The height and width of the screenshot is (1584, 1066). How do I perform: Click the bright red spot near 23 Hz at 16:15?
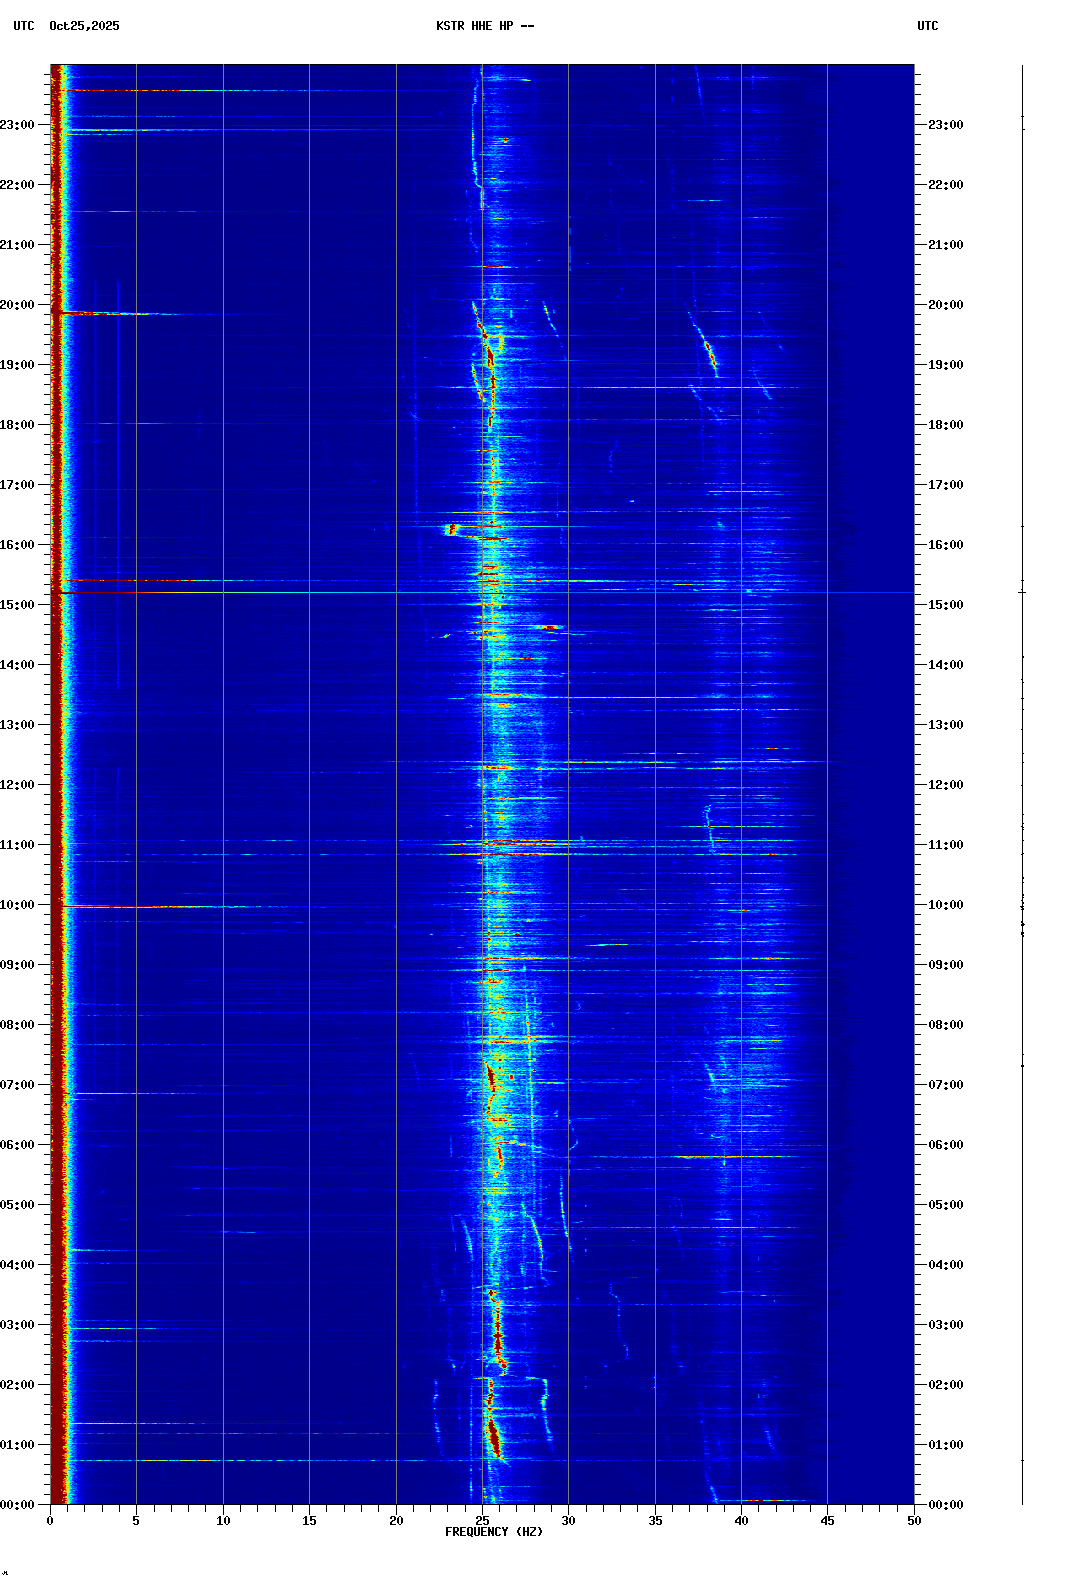[452, 529]
